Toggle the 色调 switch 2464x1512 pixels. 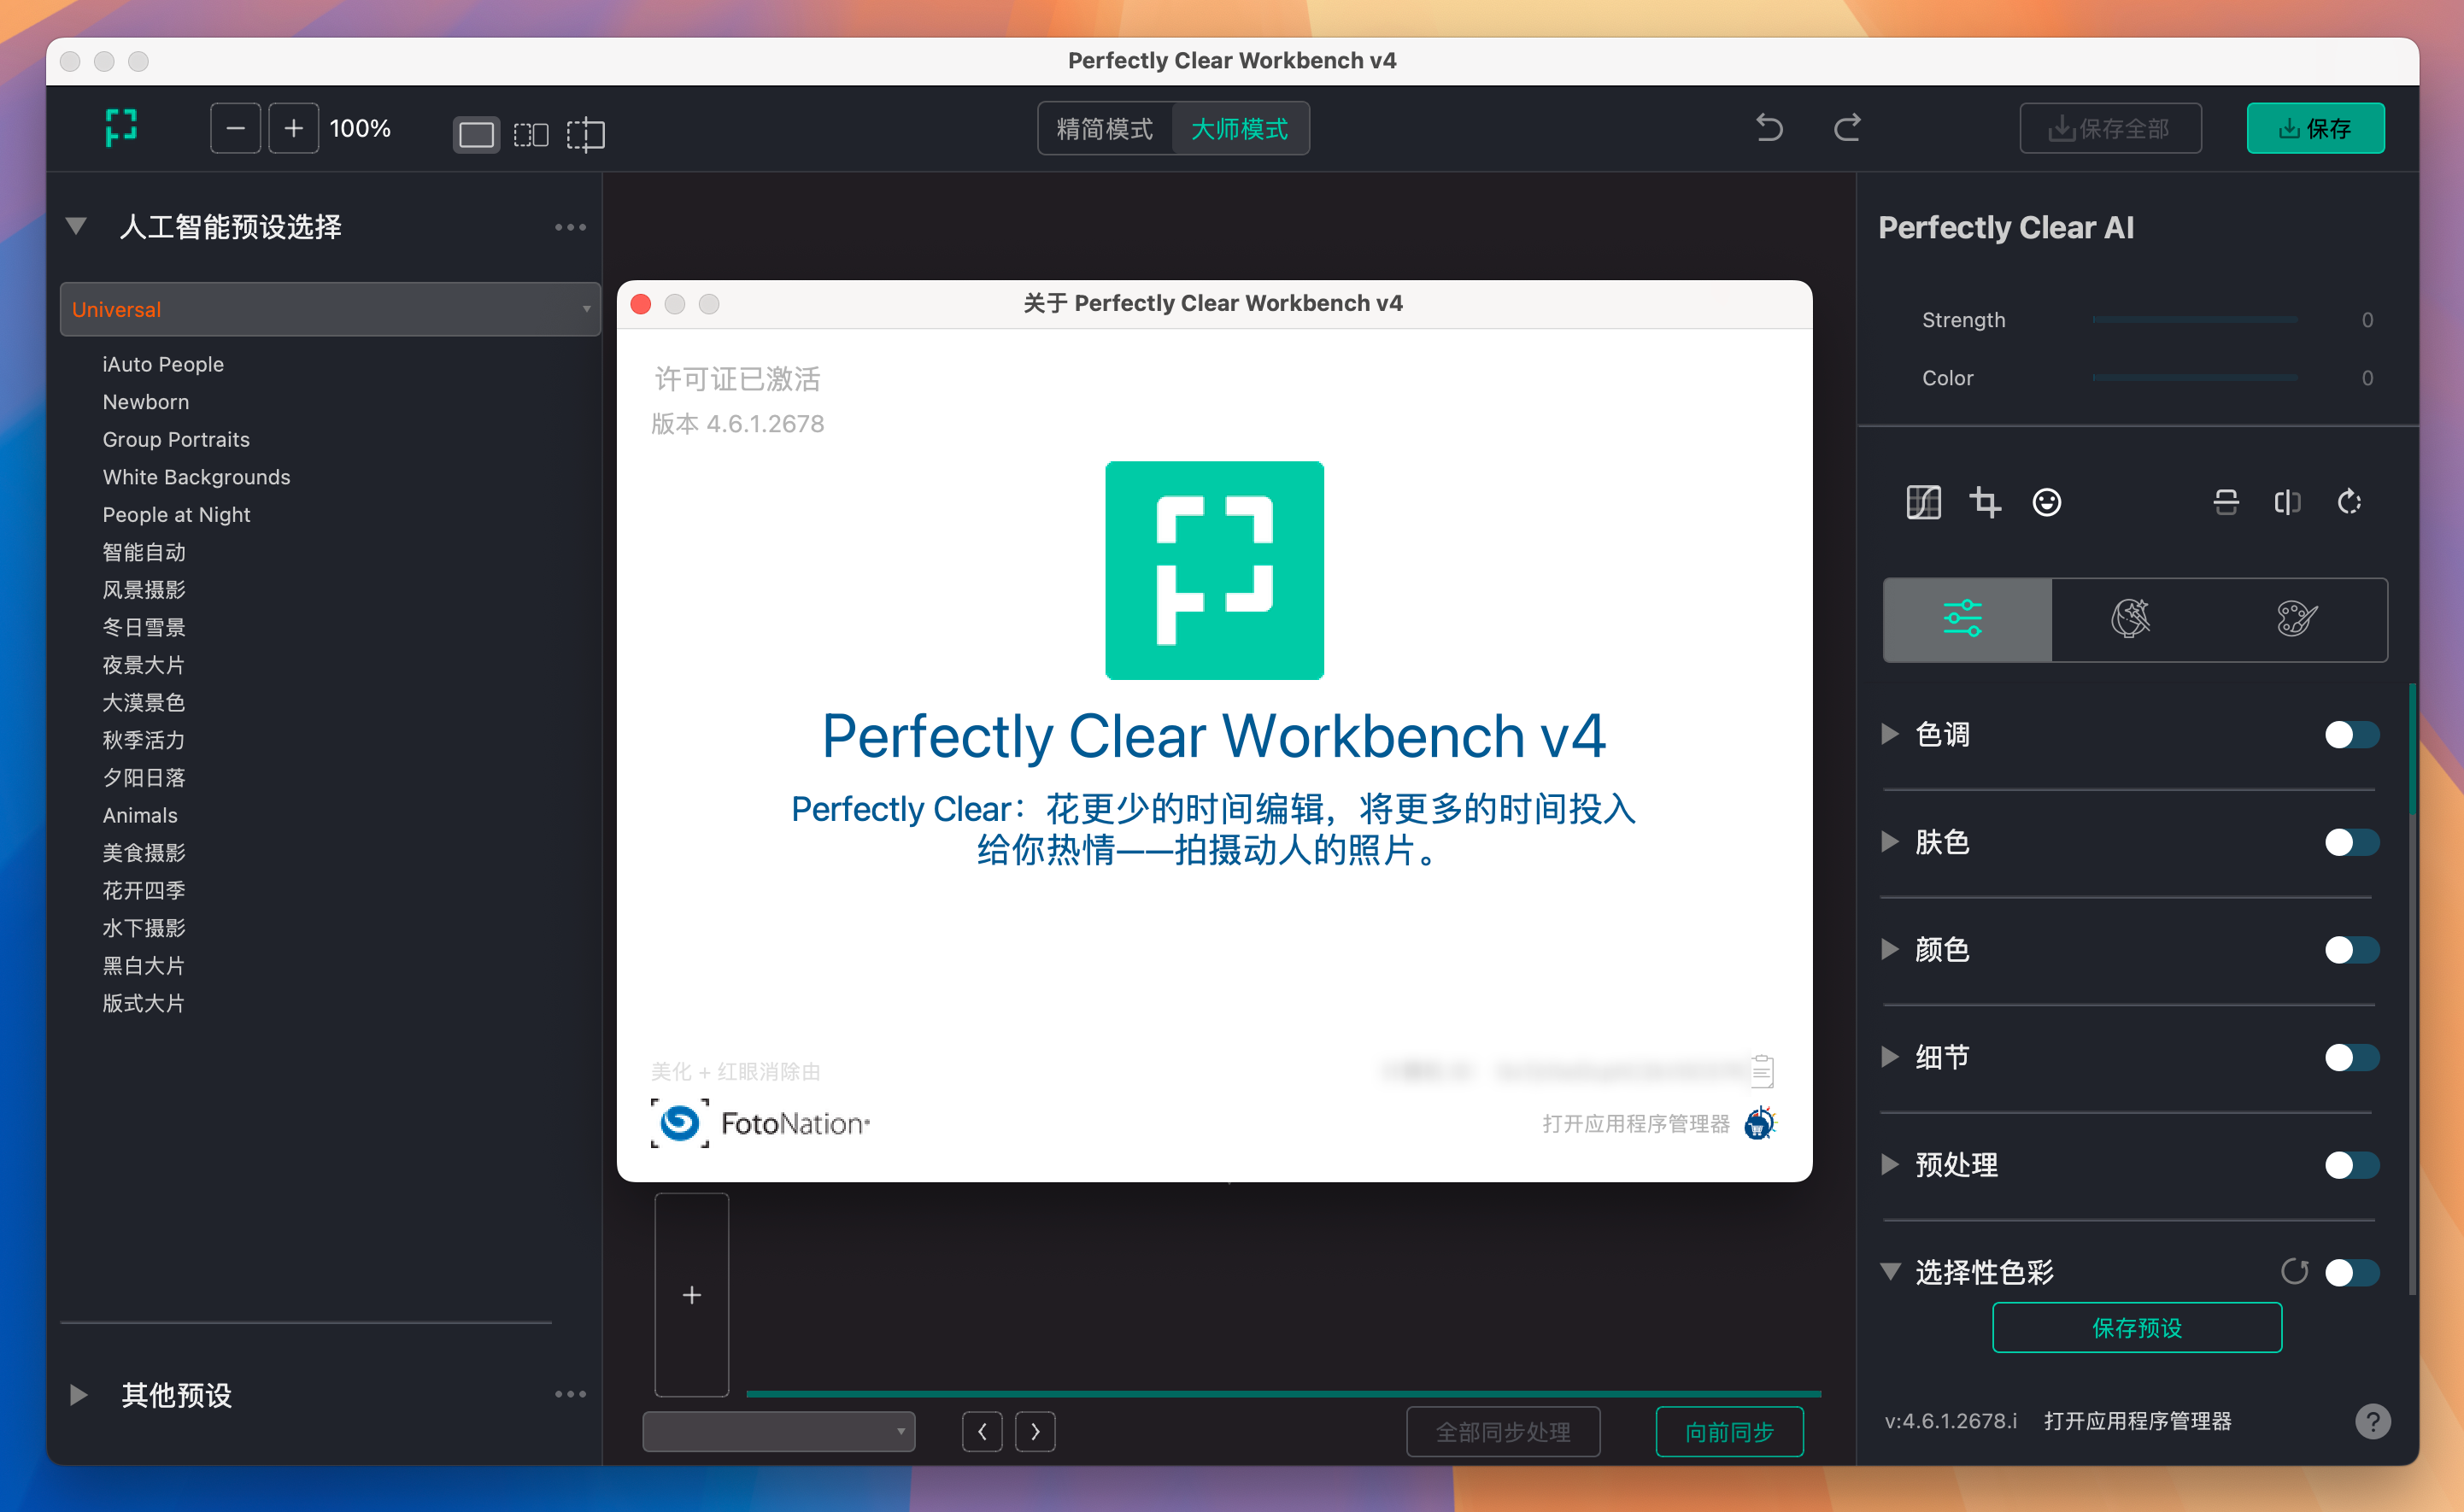(x=2351, y=735)
